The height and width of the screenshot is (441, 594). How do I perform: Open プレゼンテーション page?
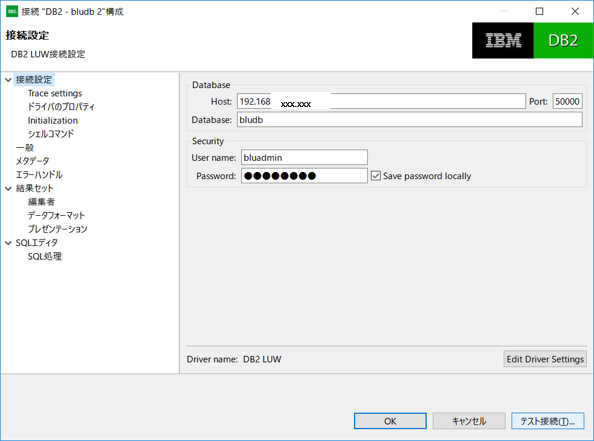pos(57,229)
